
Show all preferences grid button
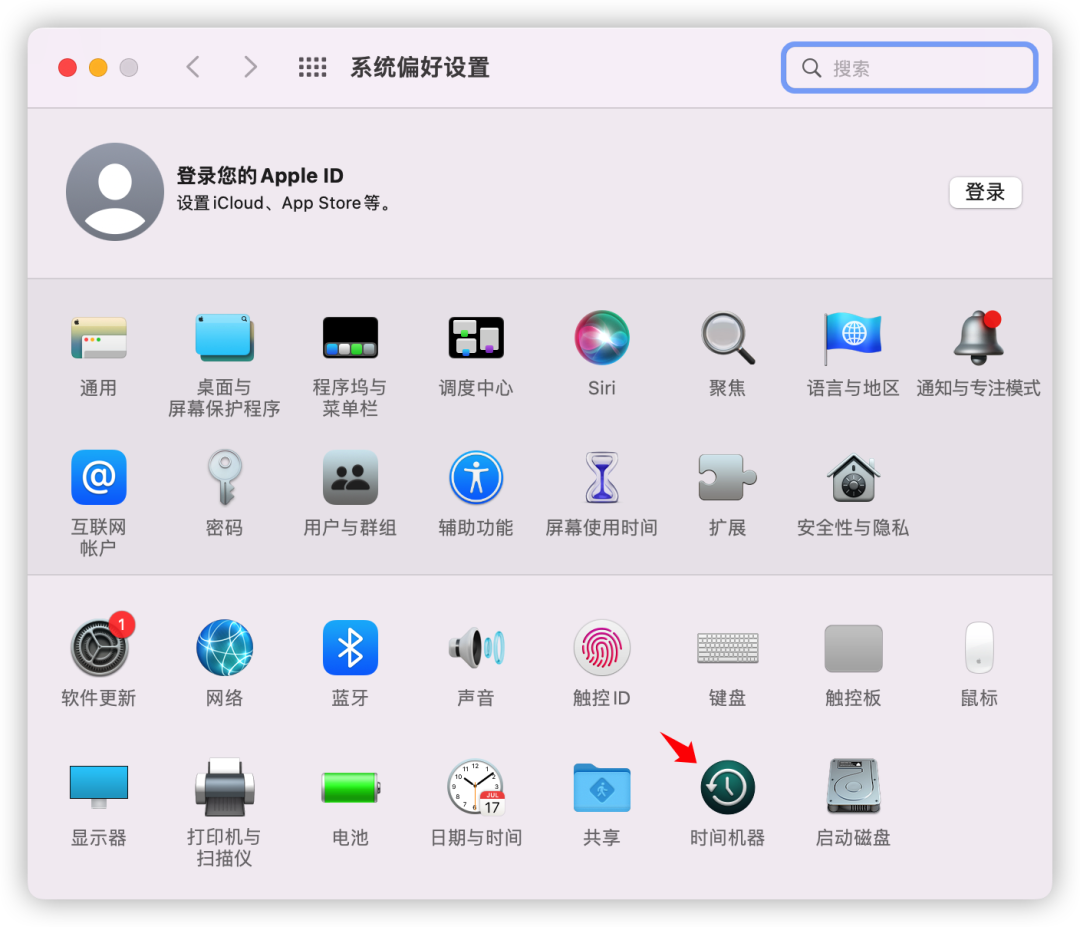coord(313,67)
